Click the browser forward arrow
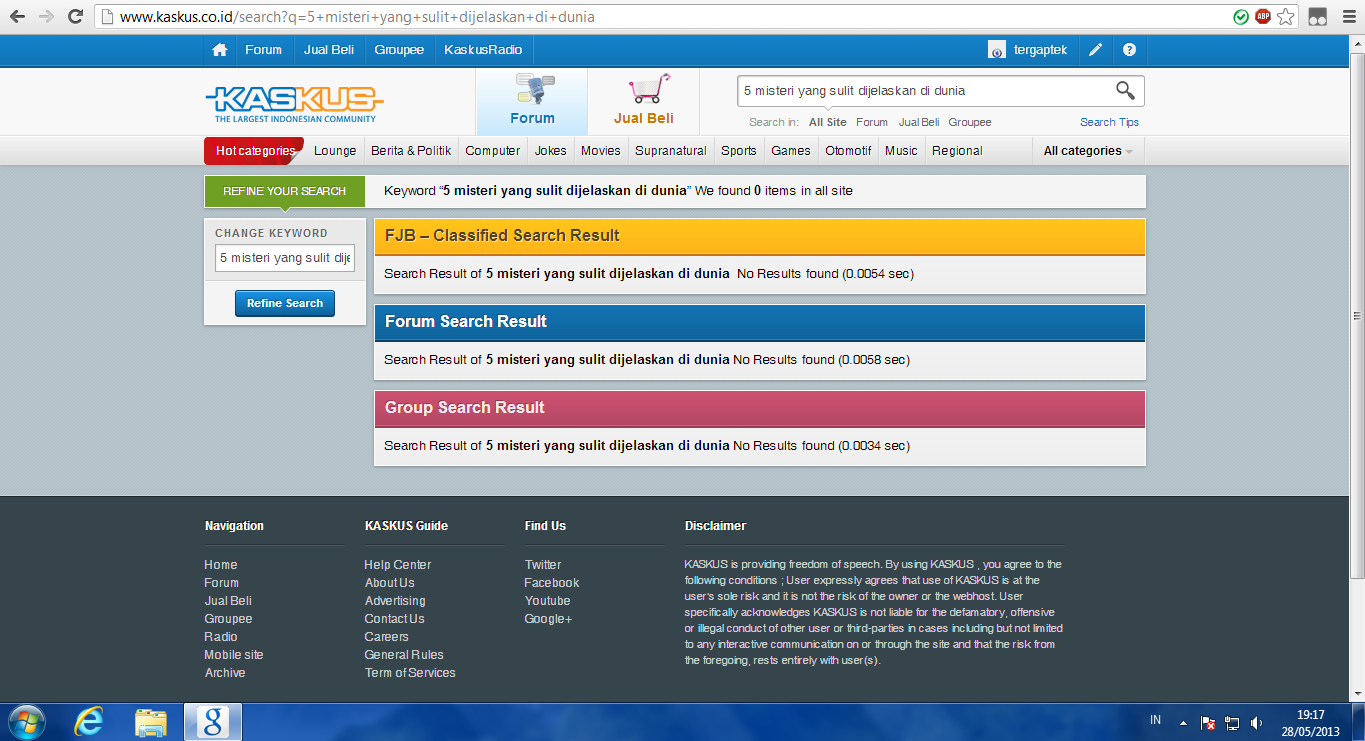This screenshot has height=741, width=1365. (x=46, y=17)
